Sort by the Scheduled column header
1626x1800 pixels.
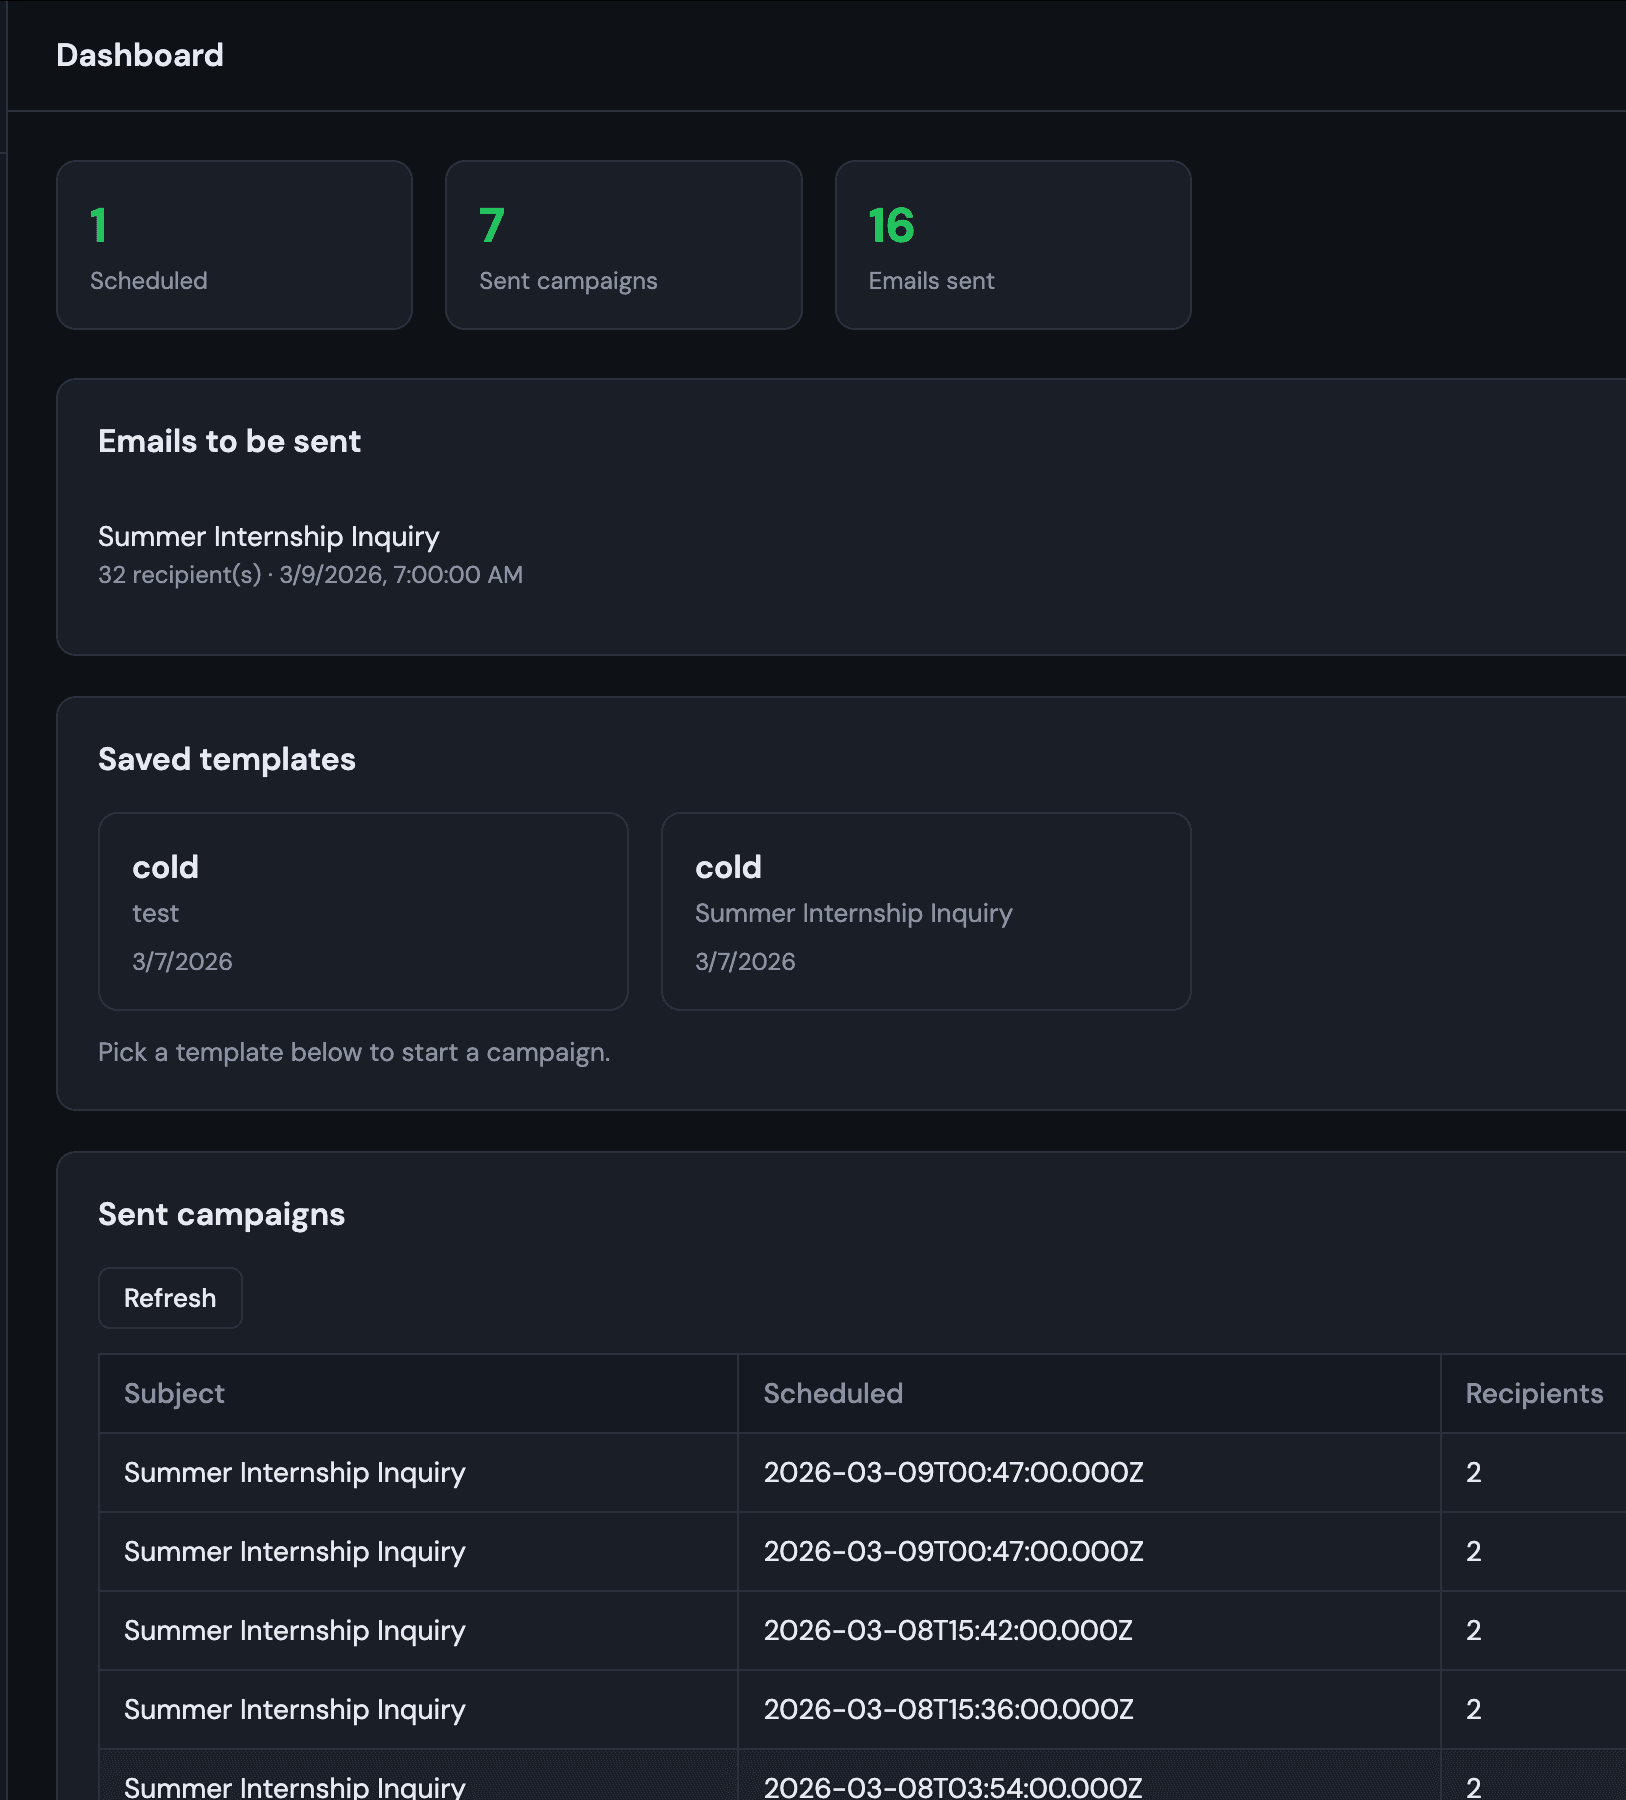833,1393
